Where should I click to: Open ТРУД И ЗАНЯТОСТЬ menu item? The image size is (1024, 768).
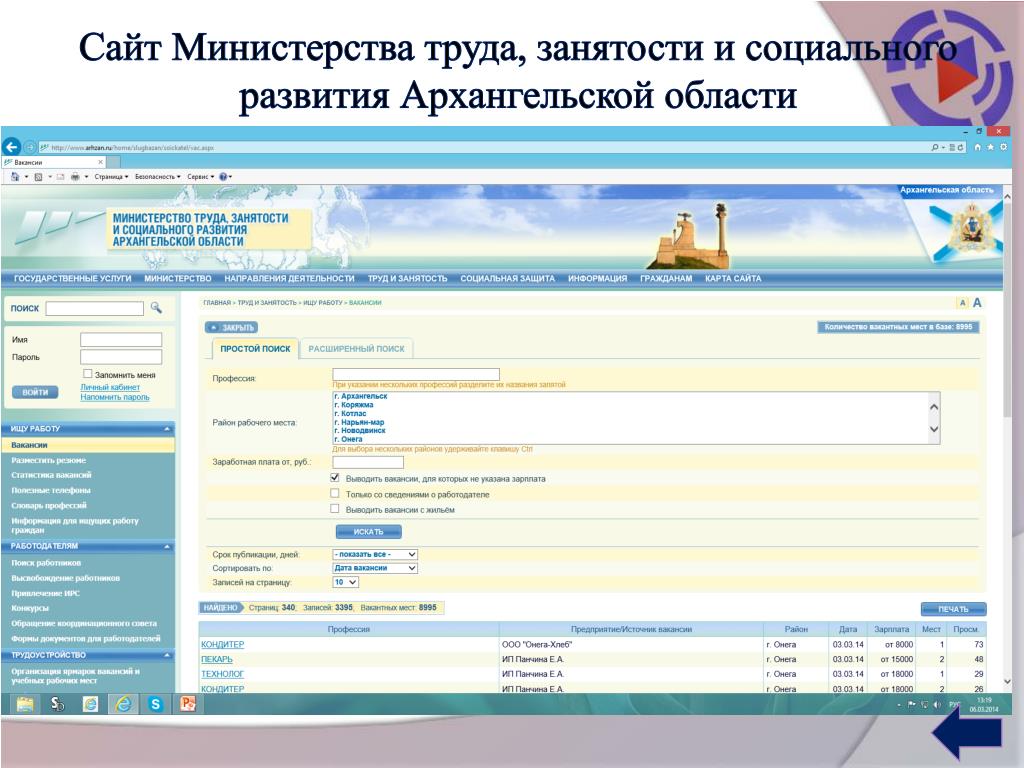click(x=408, y=278)
